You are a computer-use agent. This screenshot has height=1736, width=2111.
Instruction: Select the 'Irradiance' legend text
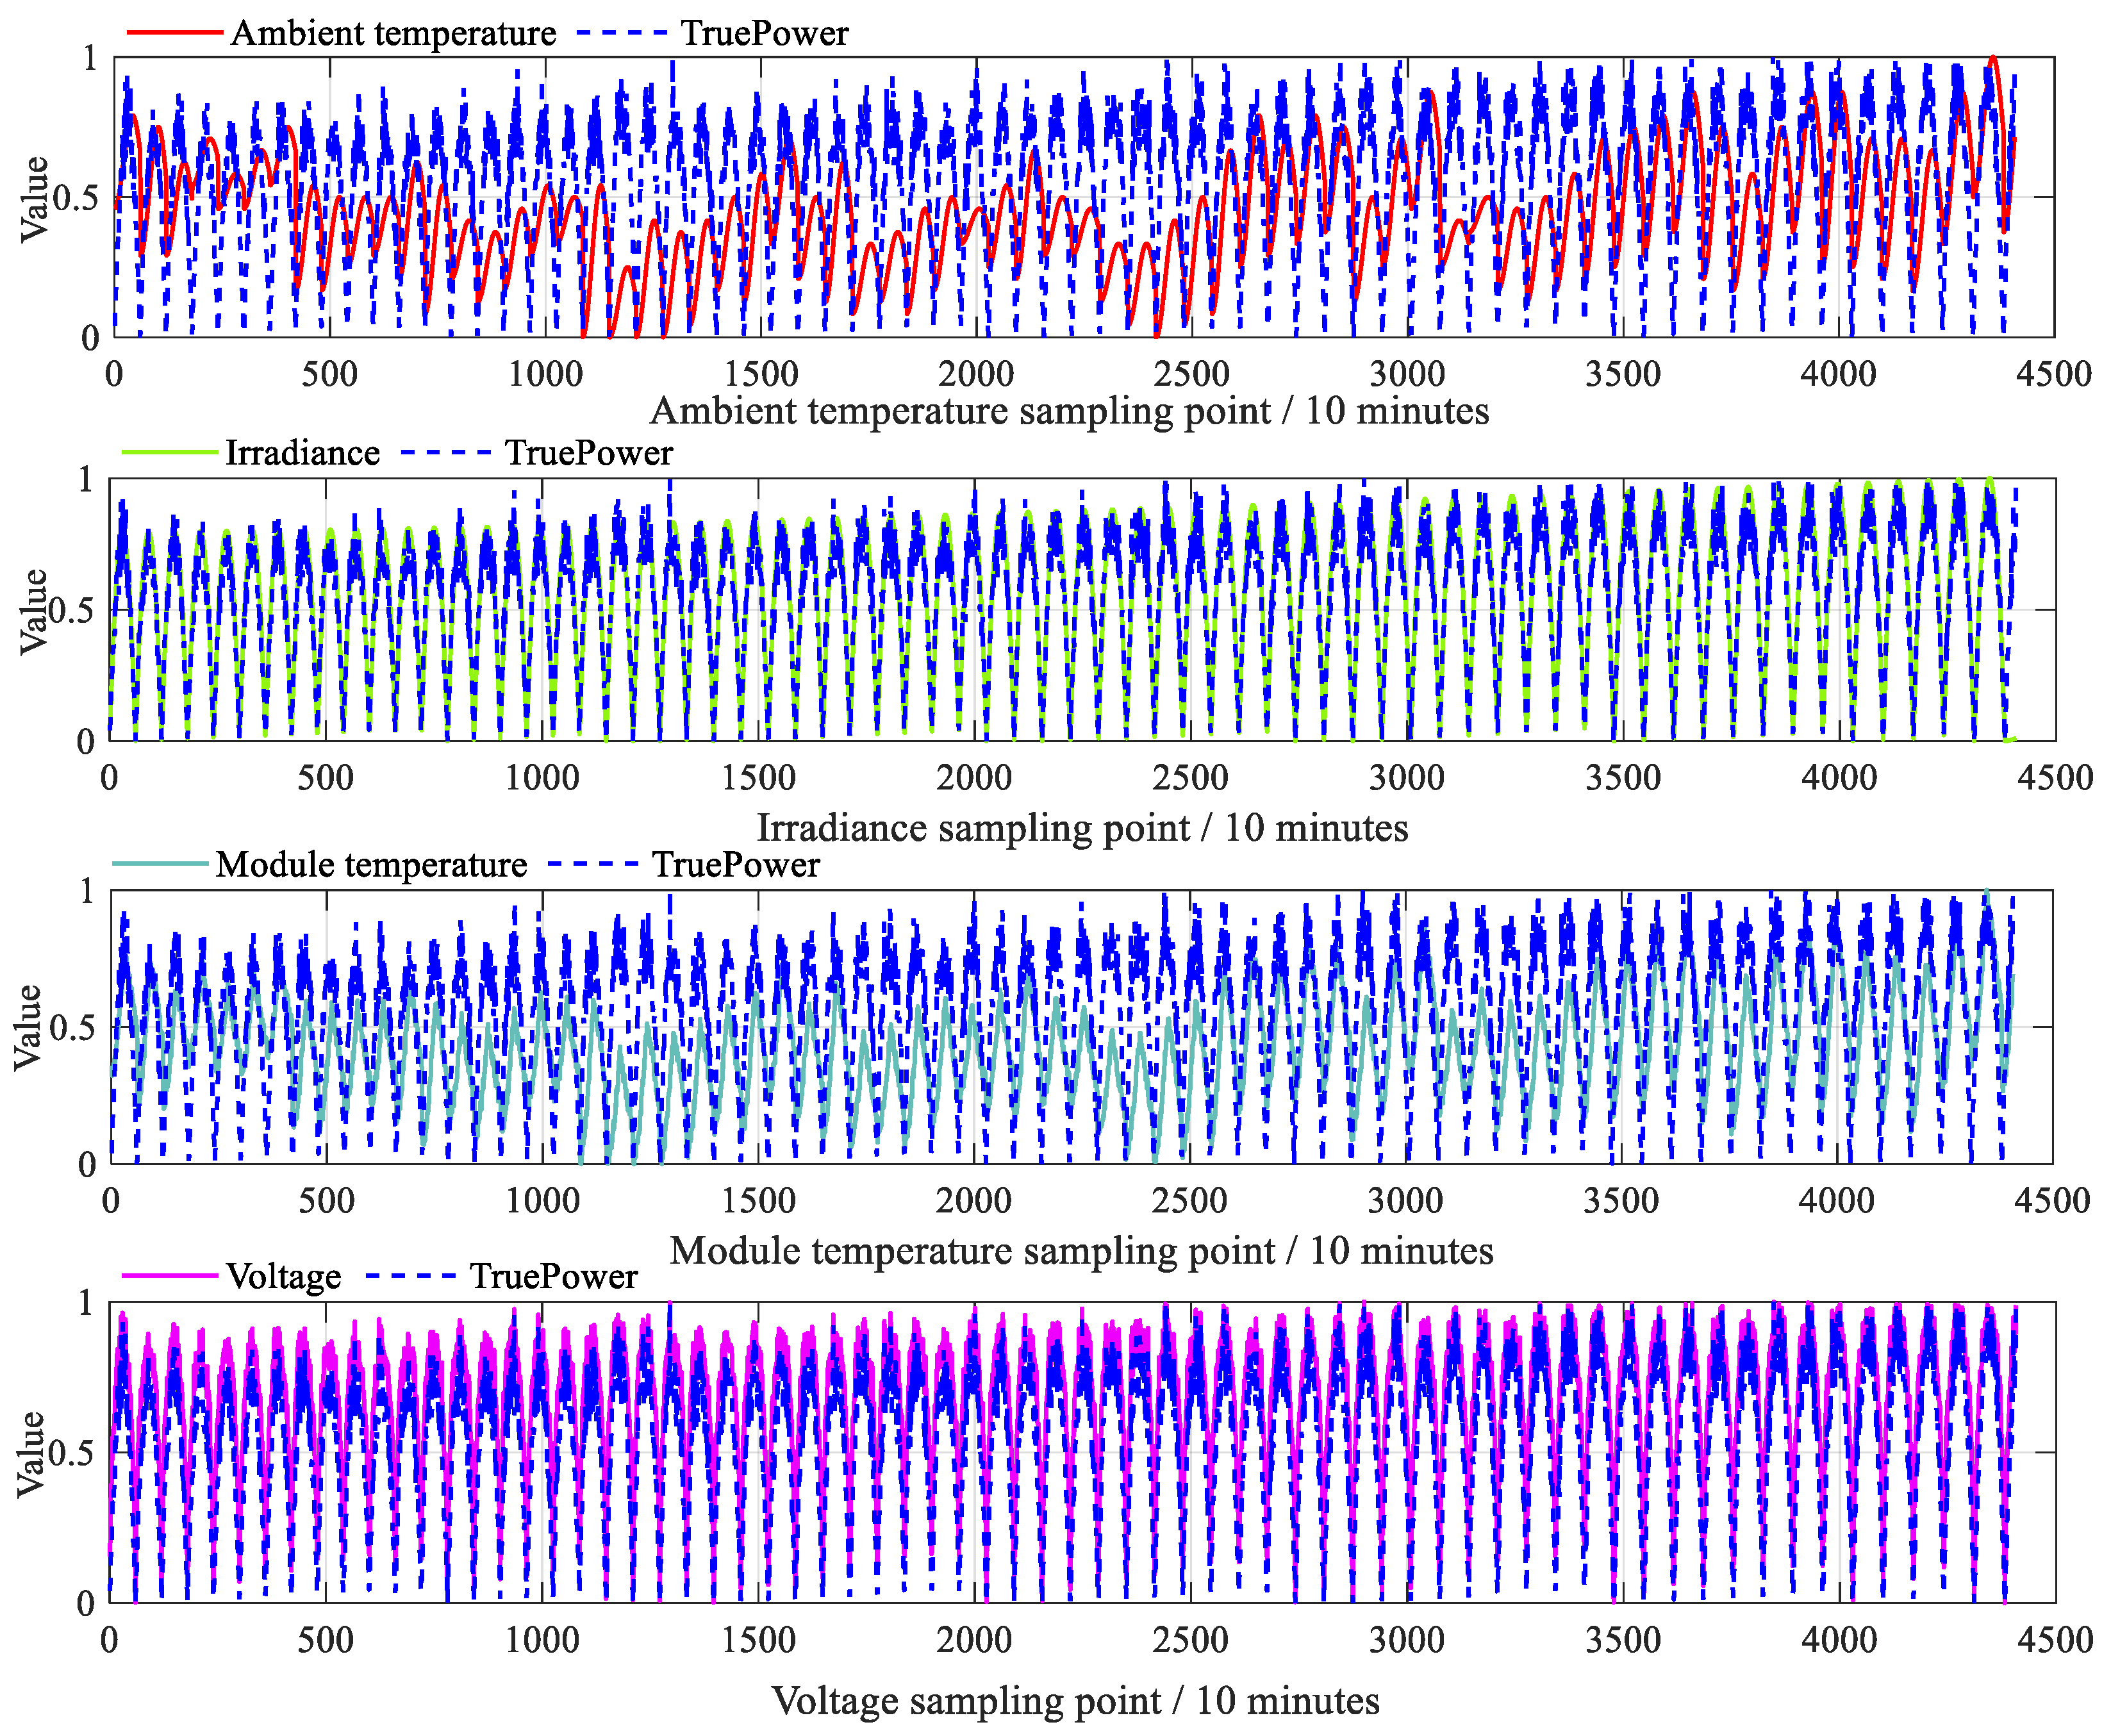302,453
